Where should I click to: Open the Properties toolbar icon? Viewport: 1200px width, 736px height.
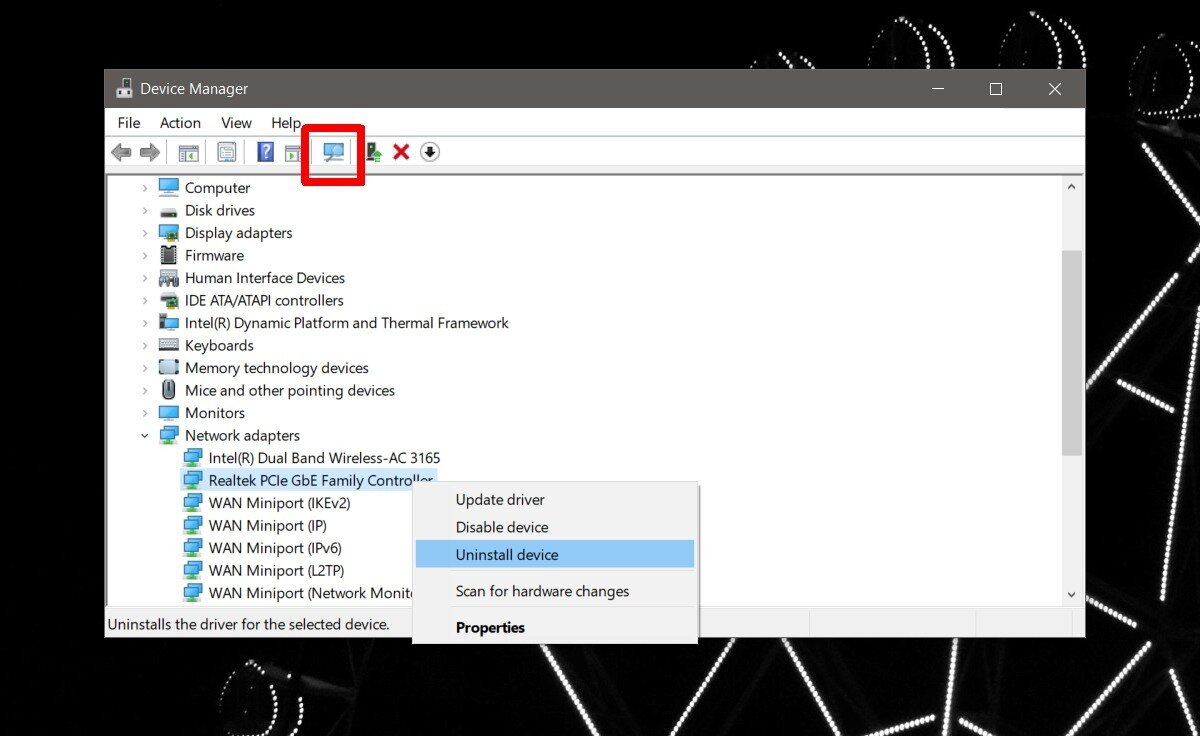point(227,152)
